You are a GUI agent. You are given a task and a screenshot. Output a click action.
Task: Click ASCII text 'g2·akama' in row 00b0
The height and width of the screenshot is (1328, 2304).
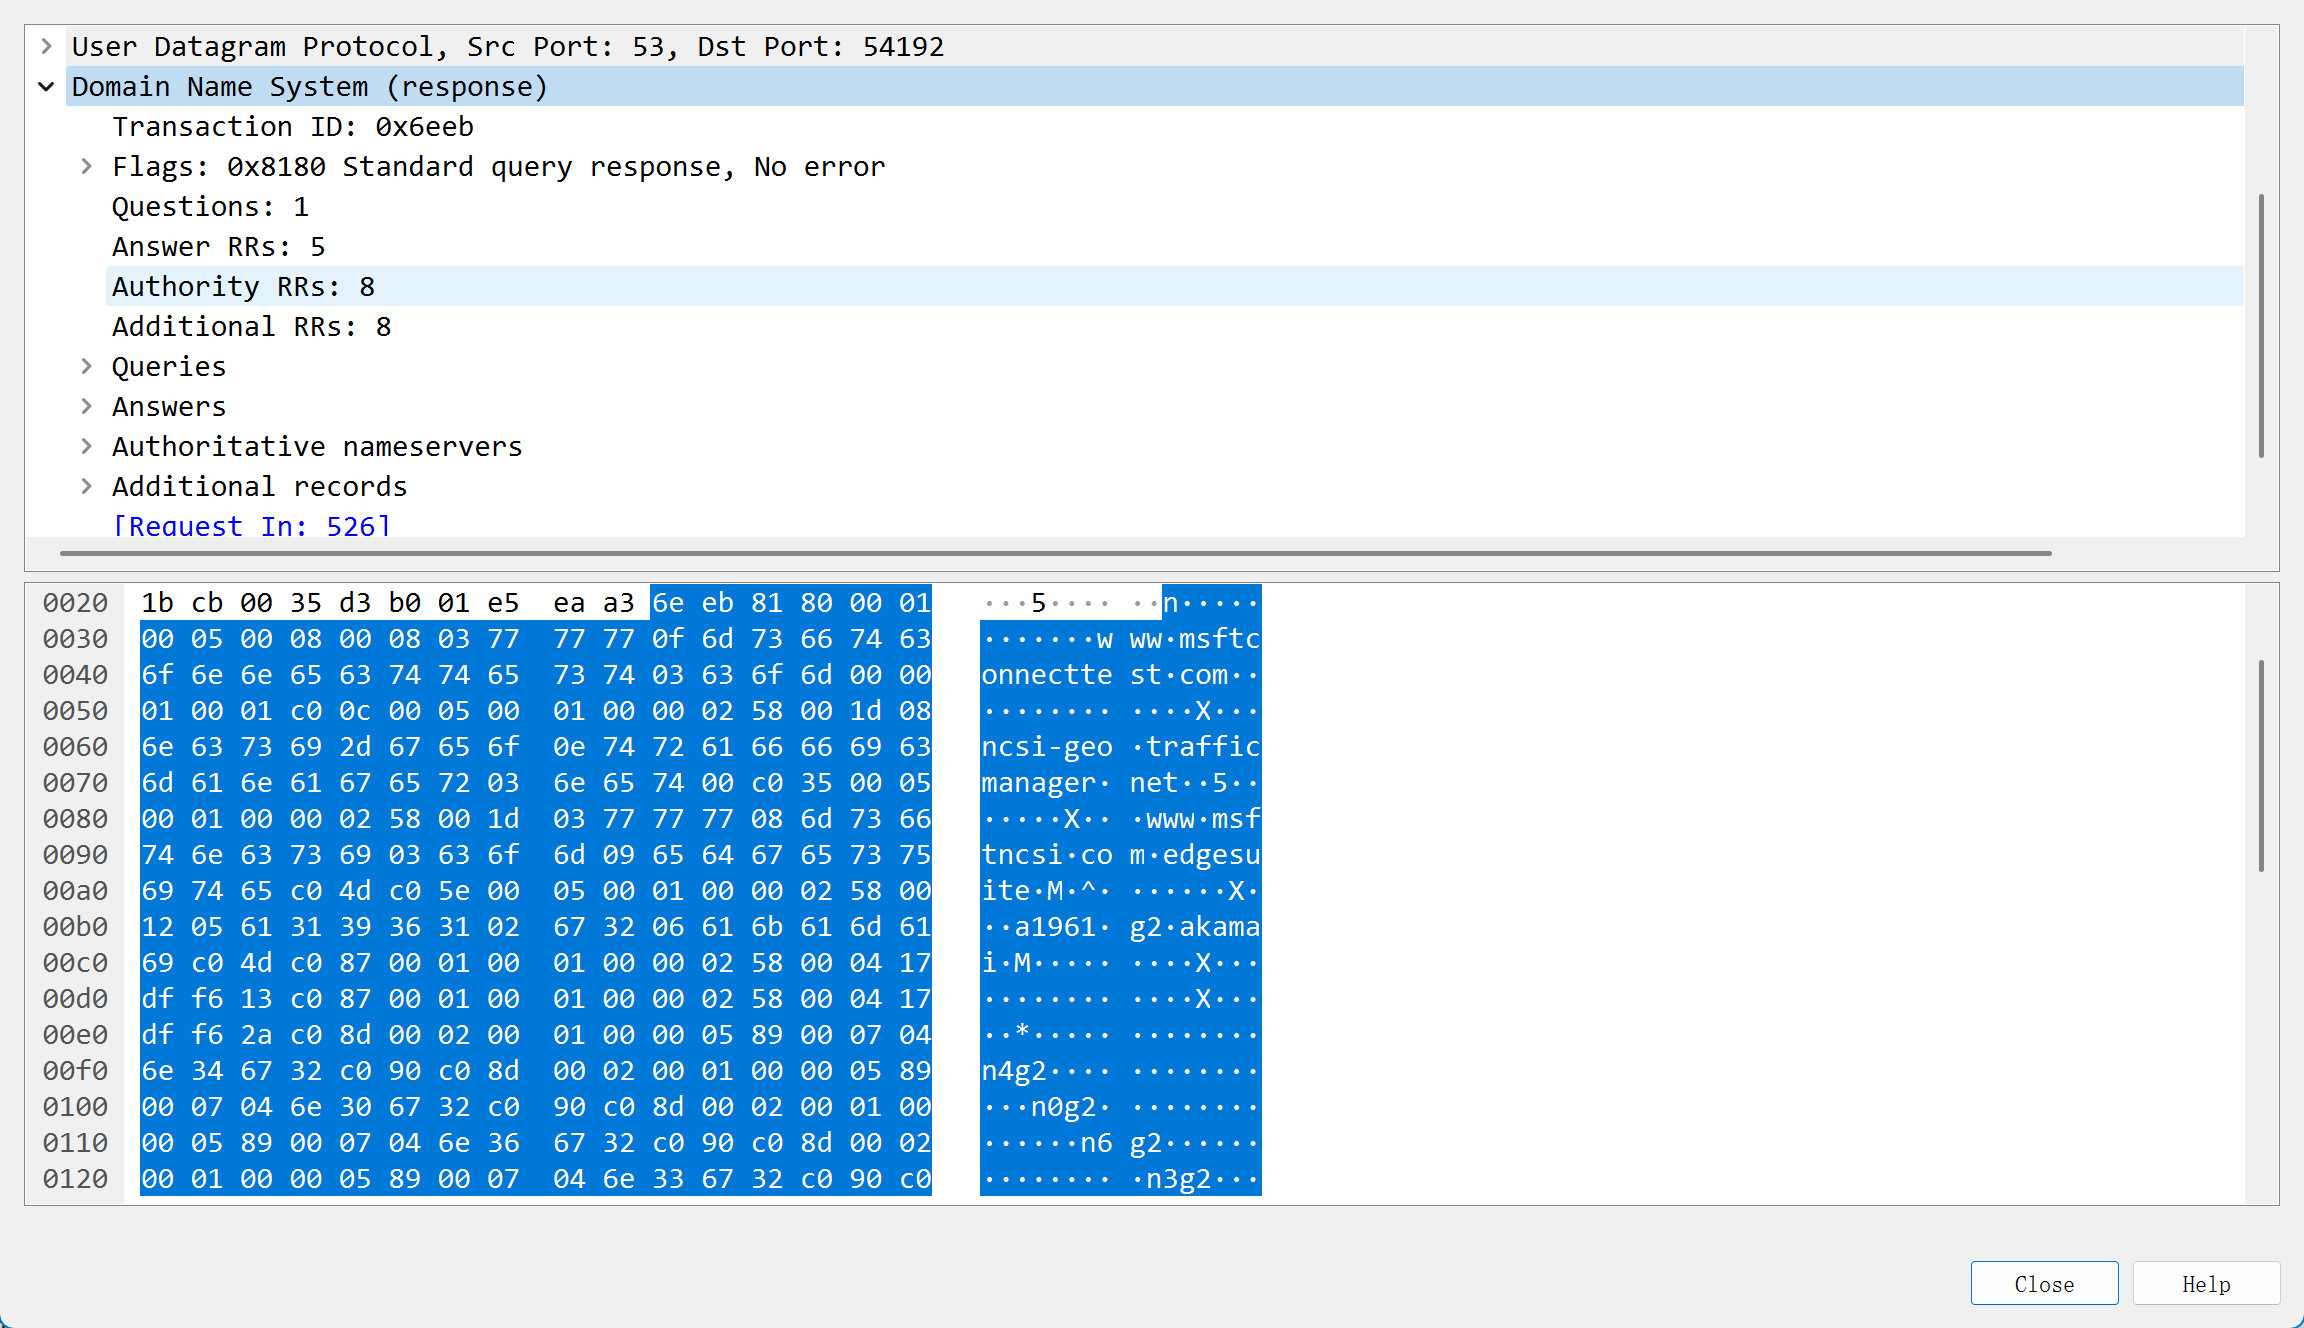pos(1195,926)
